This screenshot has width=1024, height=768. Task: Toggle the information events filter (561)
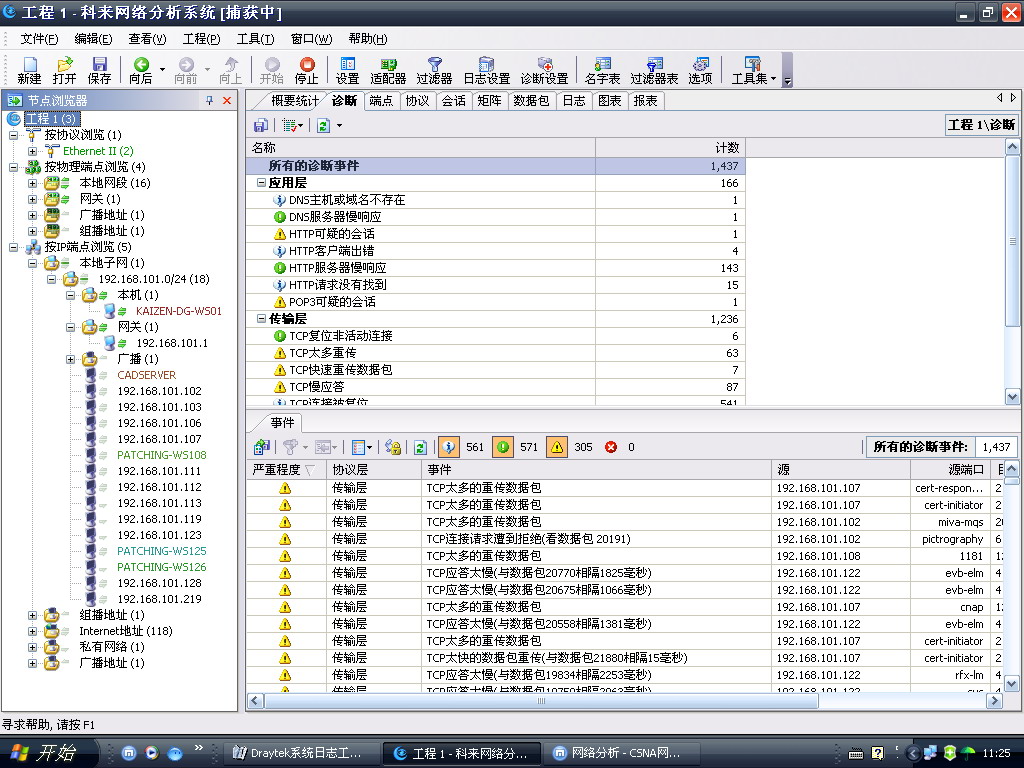(450, 447)
